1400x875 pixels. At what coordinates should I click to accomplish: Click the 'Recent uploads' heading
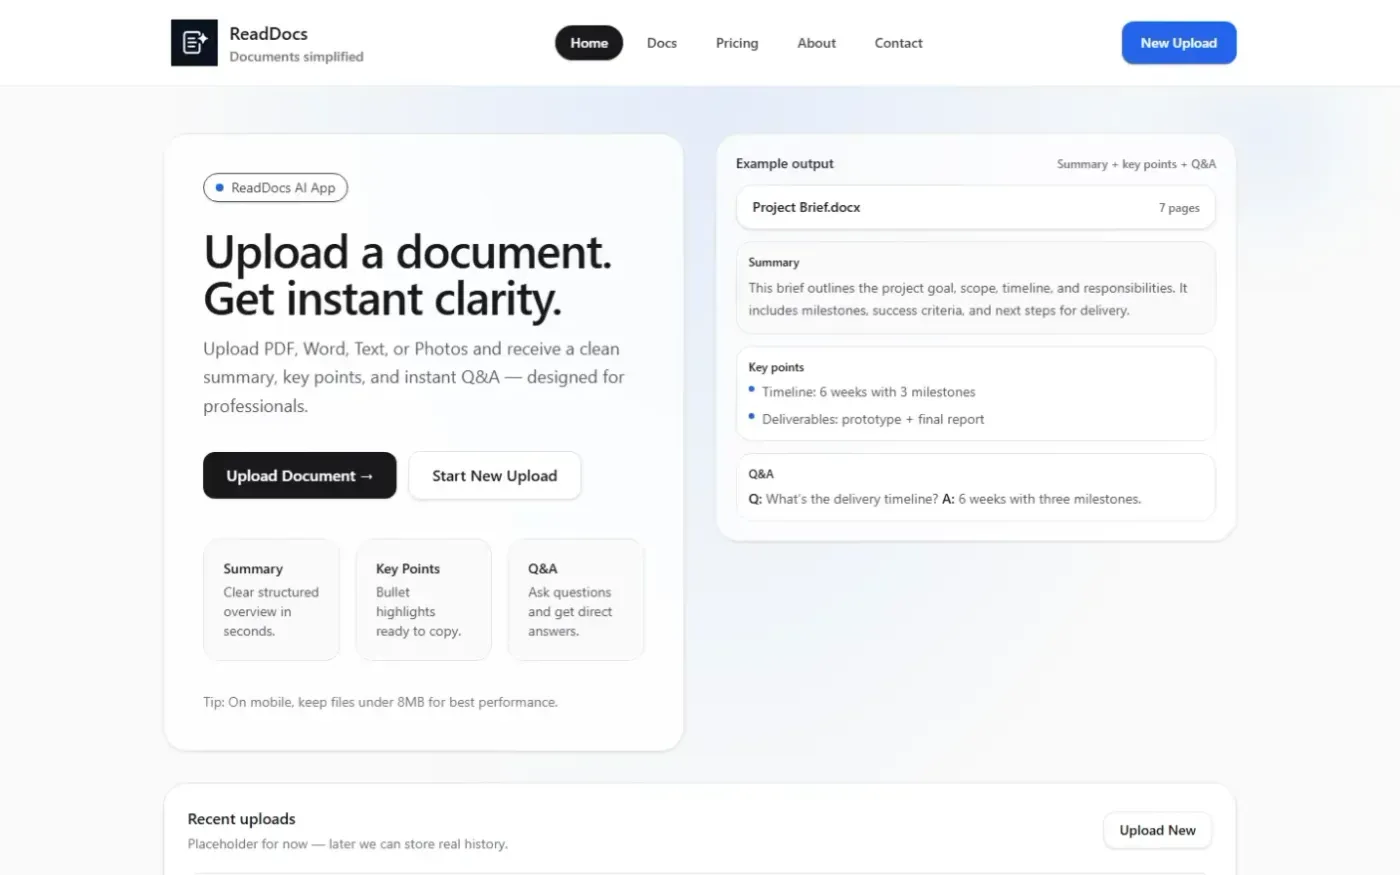point(242,819)
